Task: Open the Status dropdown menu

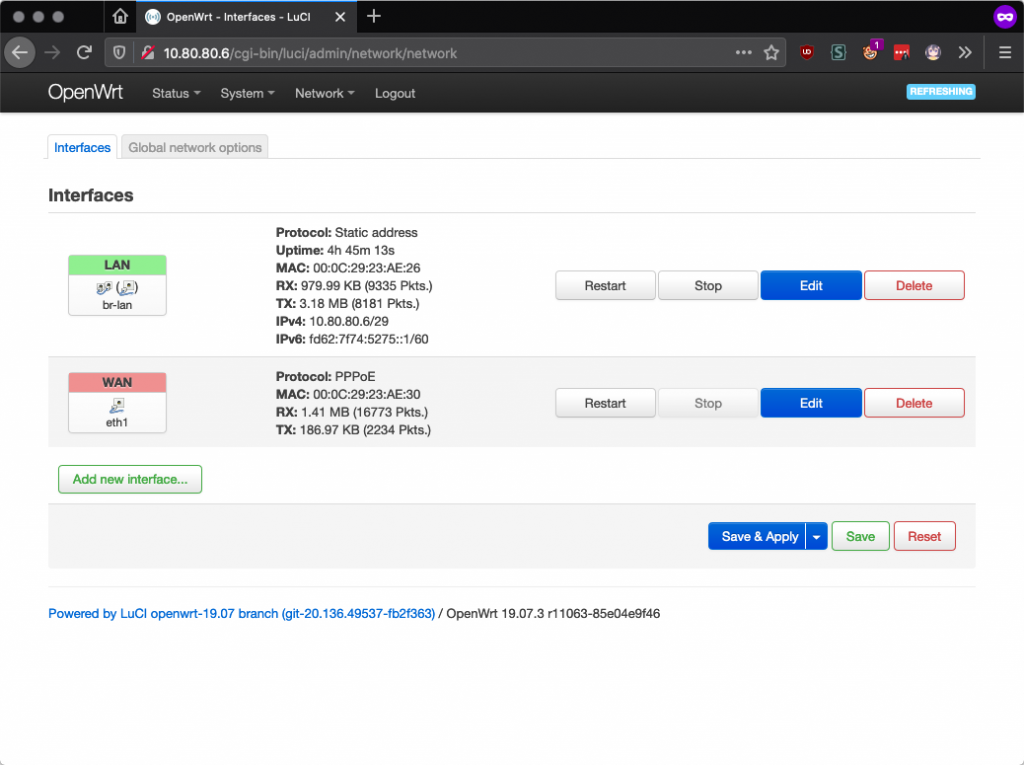Action: [x=176, y=93]
